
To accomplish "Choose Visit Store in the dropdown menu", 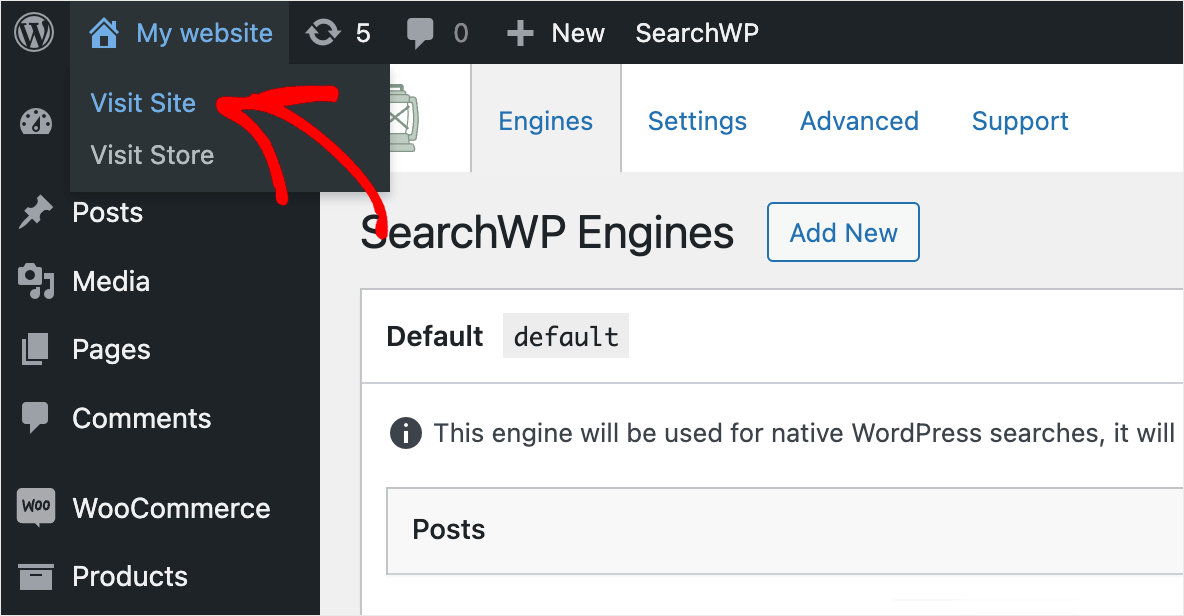I will pyautogui.click(x=152, y=155).
